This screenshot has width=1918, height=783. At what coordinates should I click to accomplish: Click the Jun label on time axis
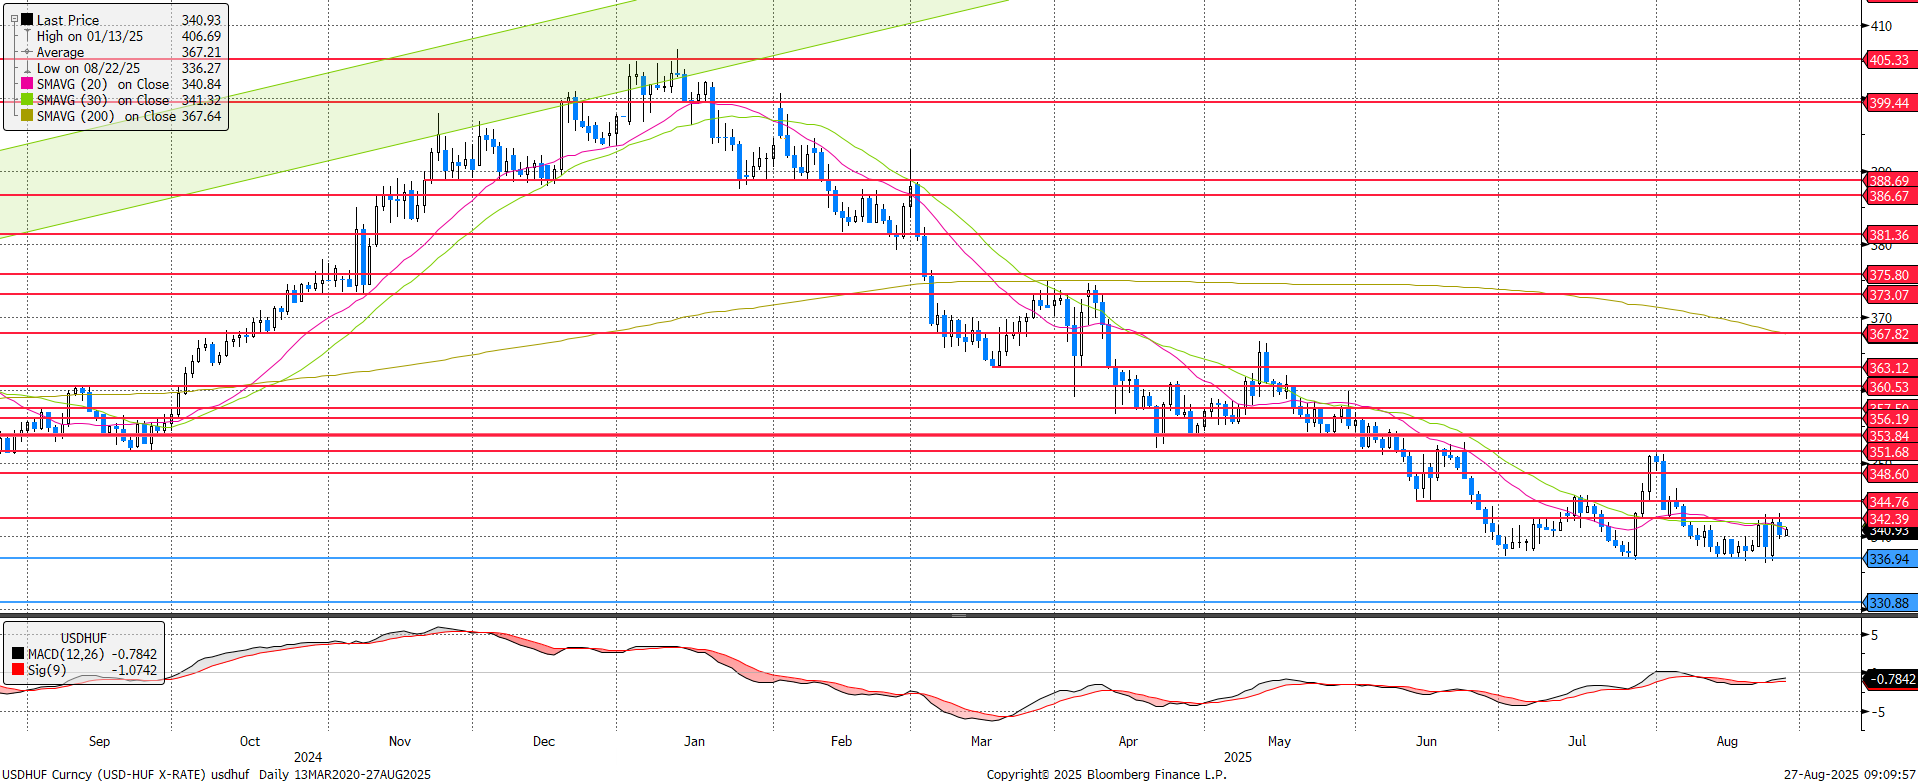[x=1427, y=741]
